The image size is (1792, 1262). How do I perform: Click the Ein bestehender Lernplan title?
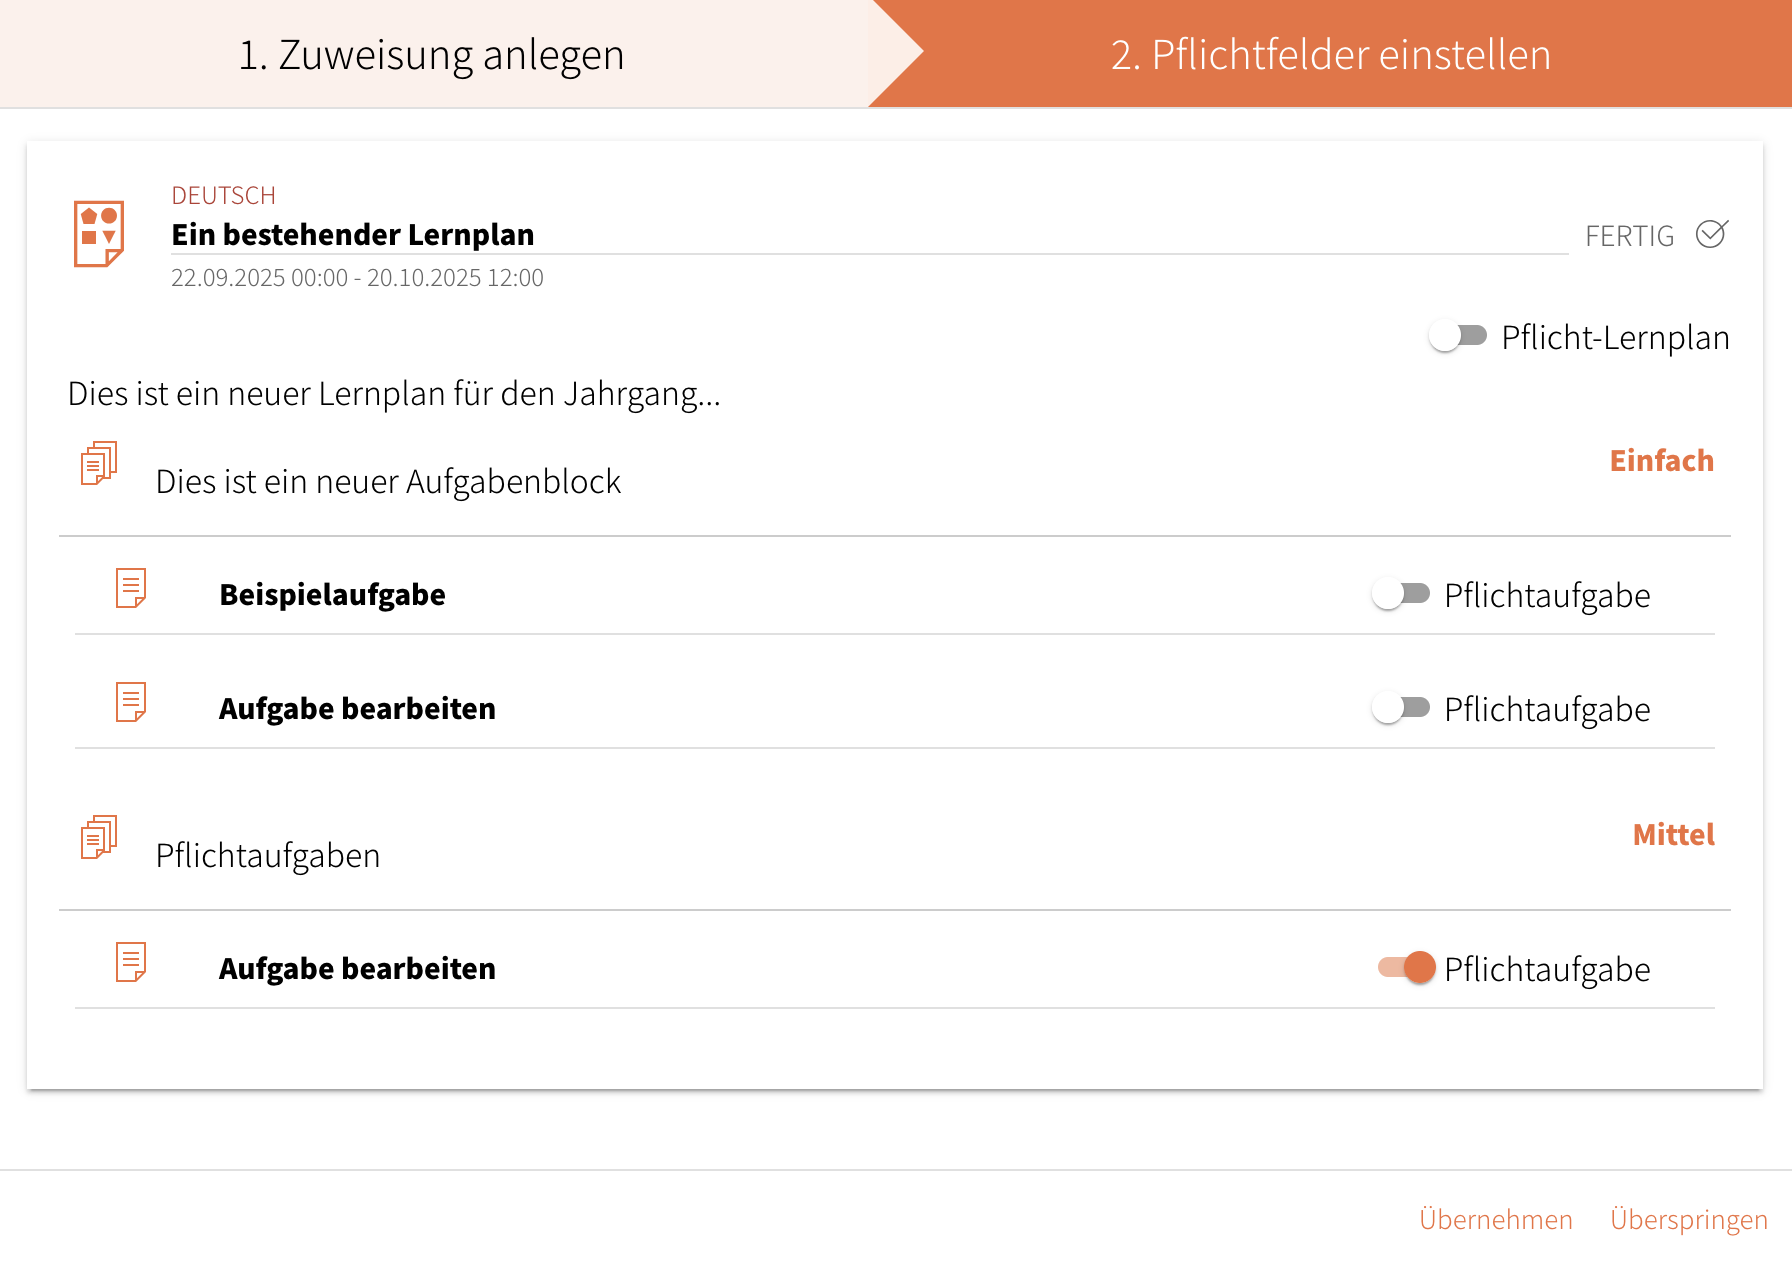pos(353,234)
